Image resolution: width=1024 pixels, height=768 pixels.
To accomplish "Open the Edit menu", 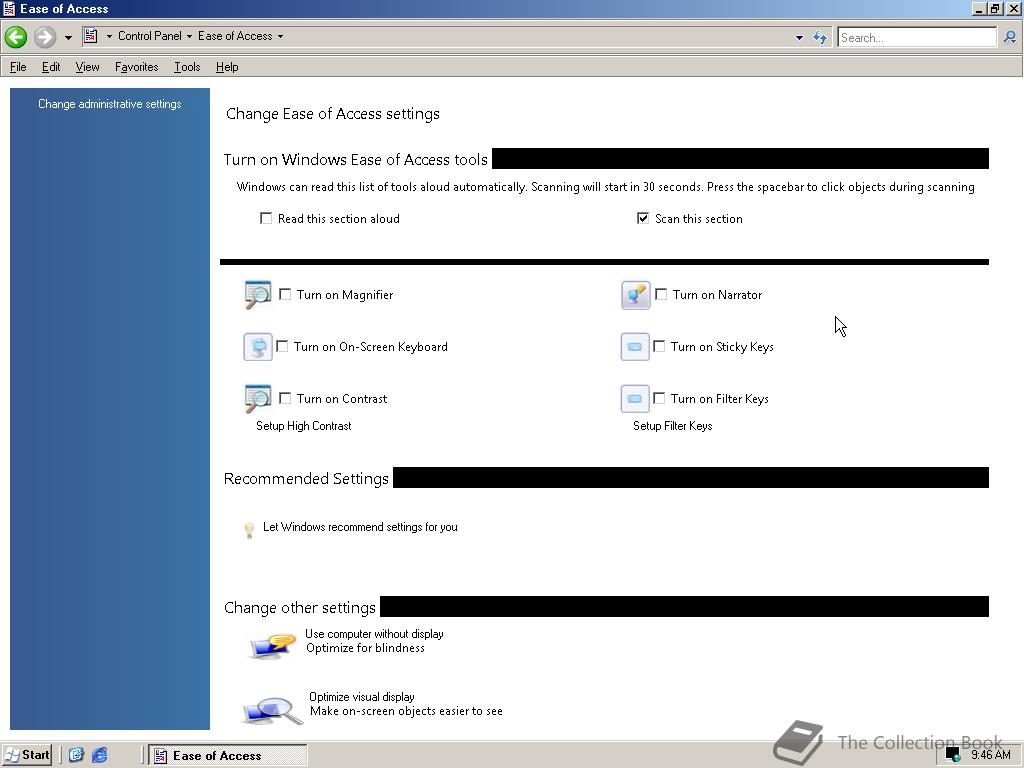I will coord(51,67).
